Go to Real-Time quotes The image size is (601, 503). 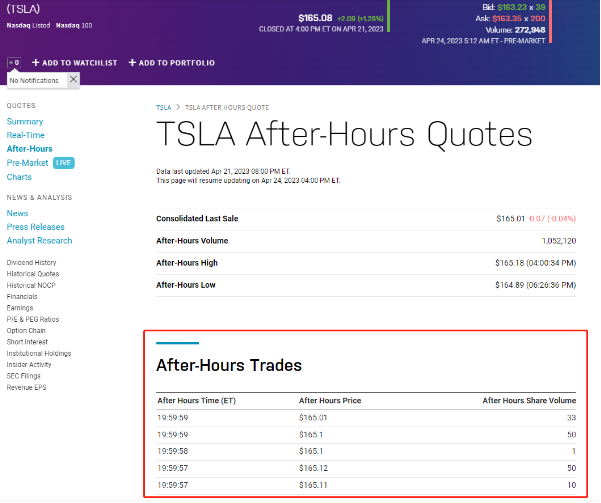[x=25, y=134]
